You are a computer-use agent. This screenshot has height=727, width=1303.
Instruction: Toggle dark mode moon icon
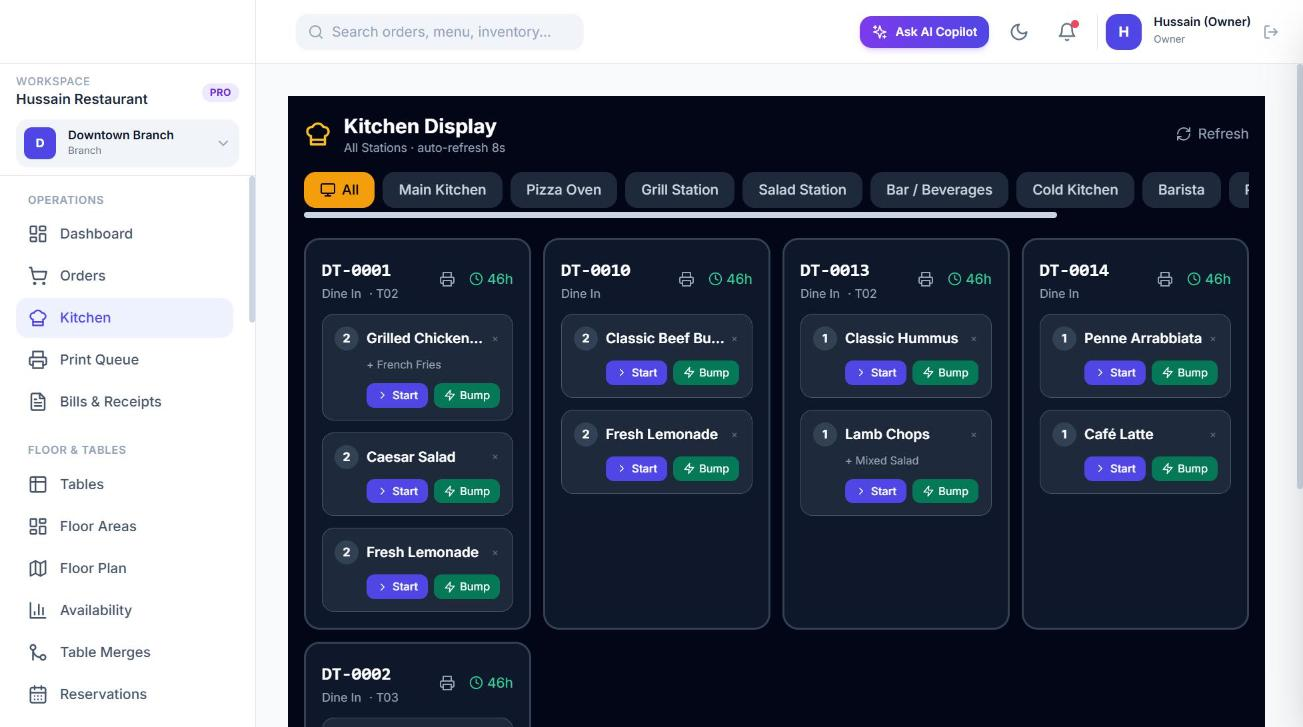1019,32
